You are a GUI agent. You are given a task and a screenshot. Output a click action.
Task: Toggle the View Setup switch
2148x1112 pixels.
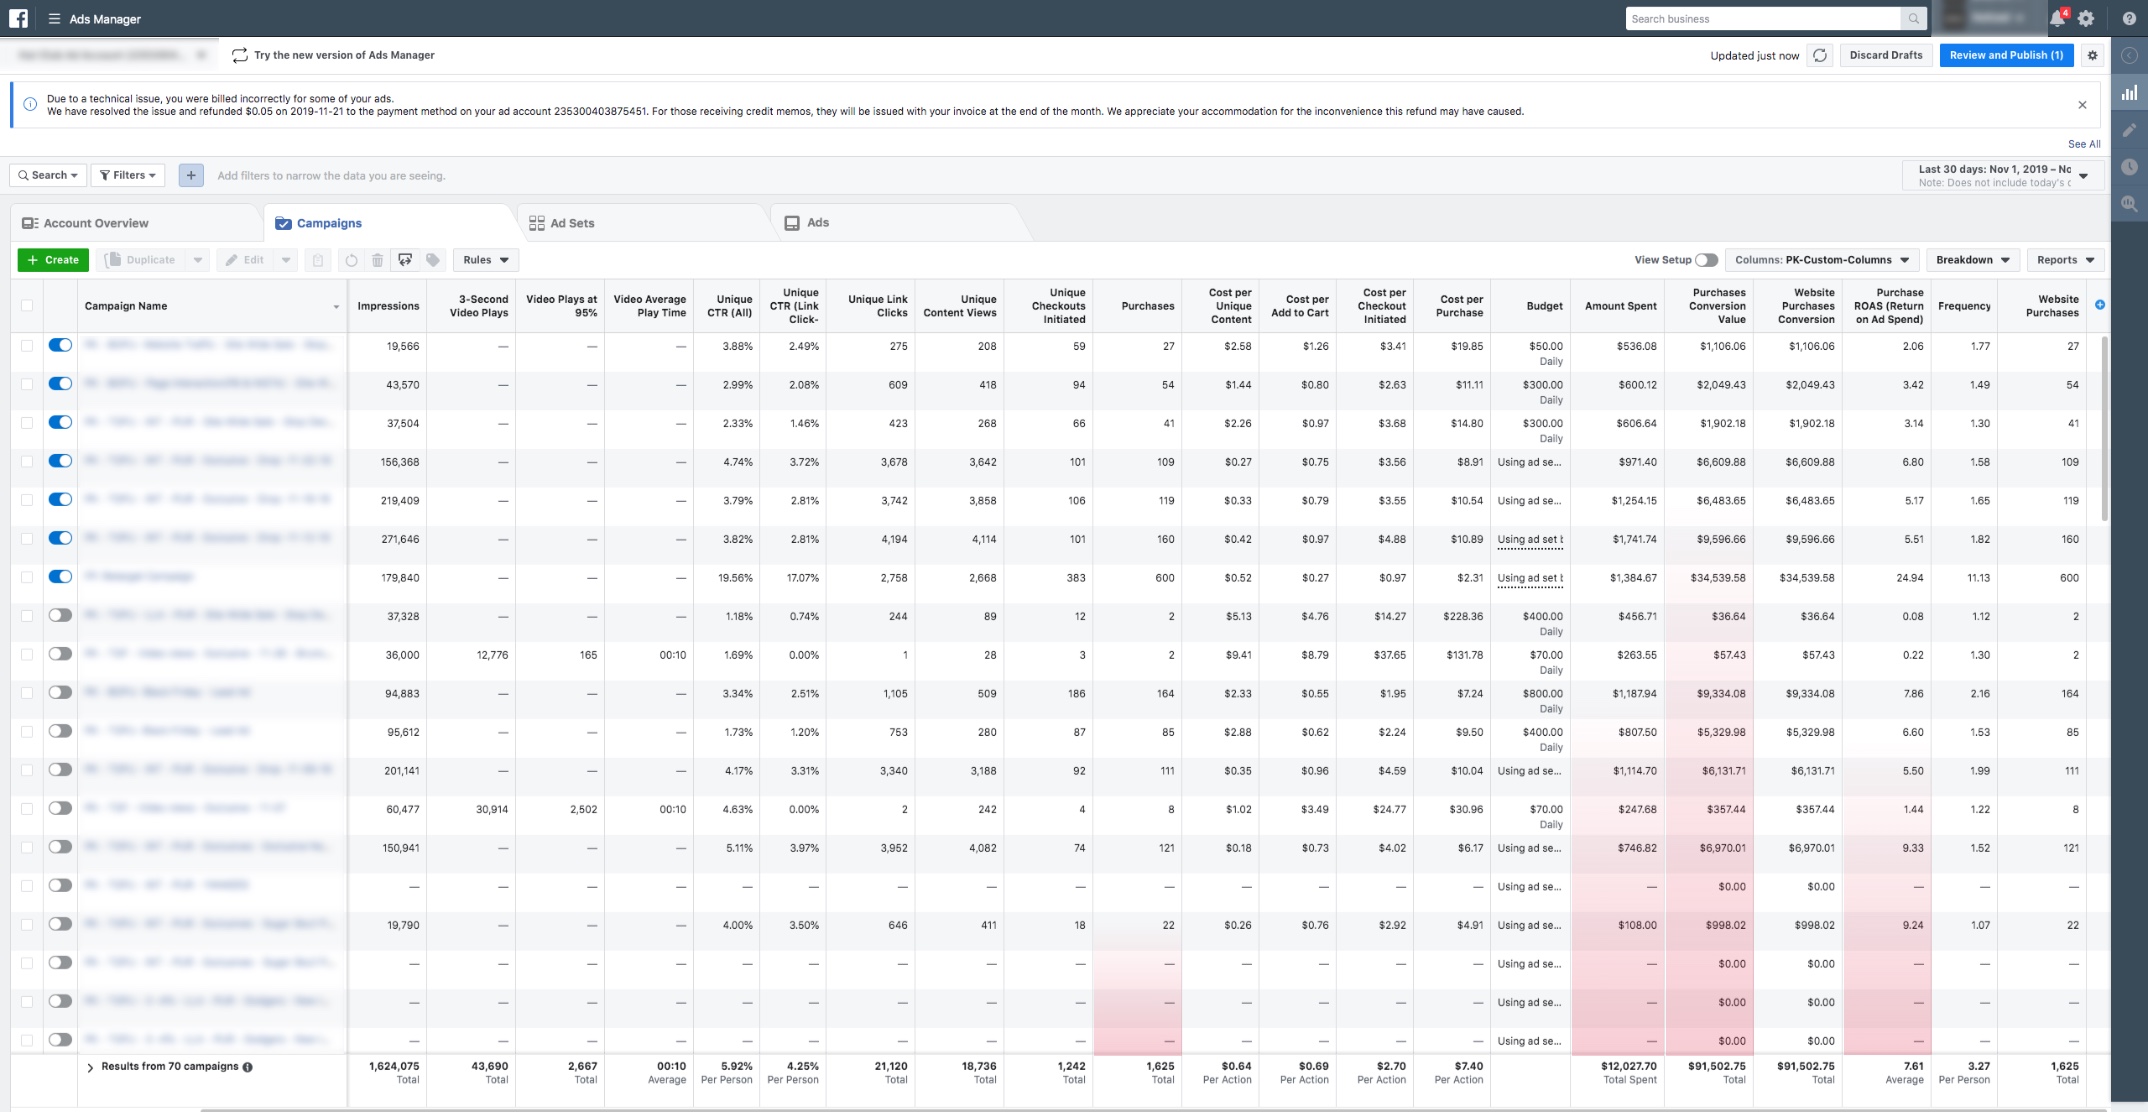(1706, 260)
